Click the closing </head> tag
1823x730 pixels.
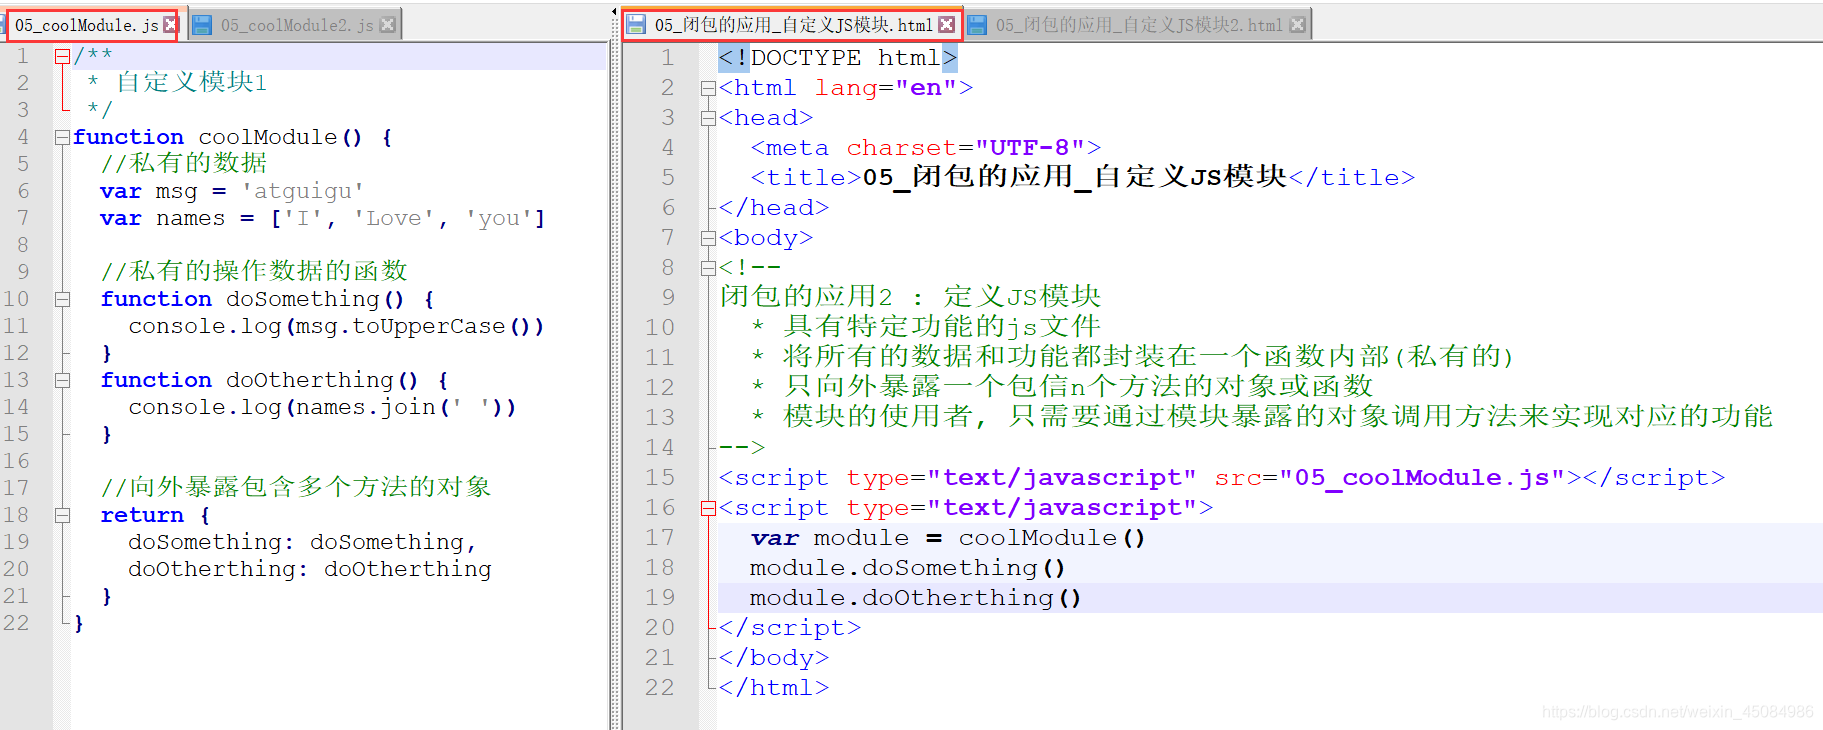point(775,208)
